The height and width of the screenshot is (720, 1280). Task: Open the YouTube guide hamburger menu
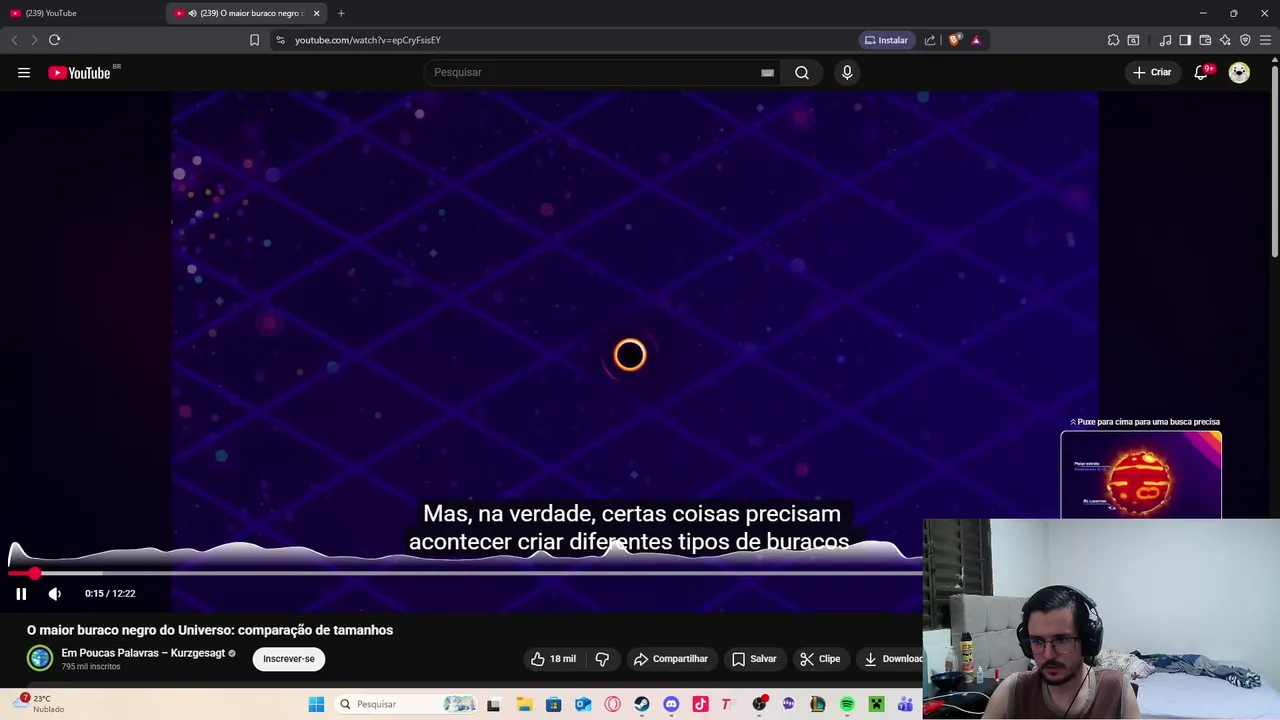pyautogui.click(x=24, y=72)
